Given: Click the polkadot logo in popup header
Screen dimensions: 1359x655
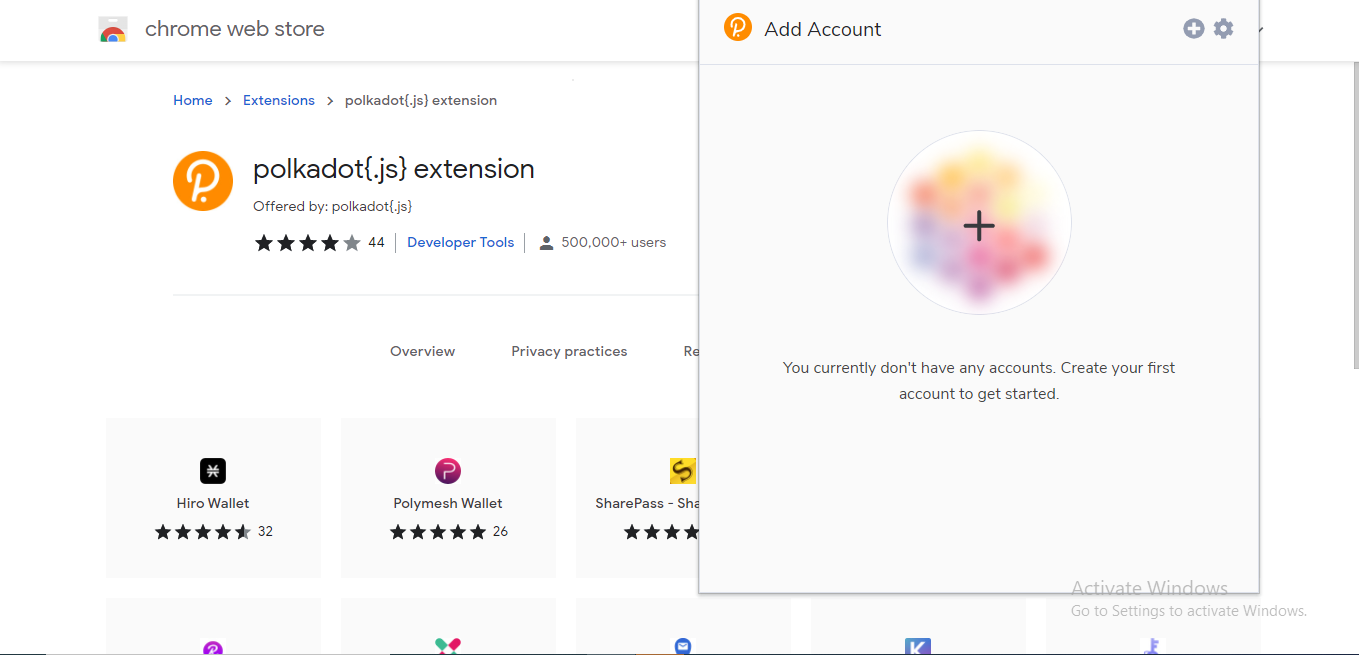Looking at the screenshot, I should point(738,27).
